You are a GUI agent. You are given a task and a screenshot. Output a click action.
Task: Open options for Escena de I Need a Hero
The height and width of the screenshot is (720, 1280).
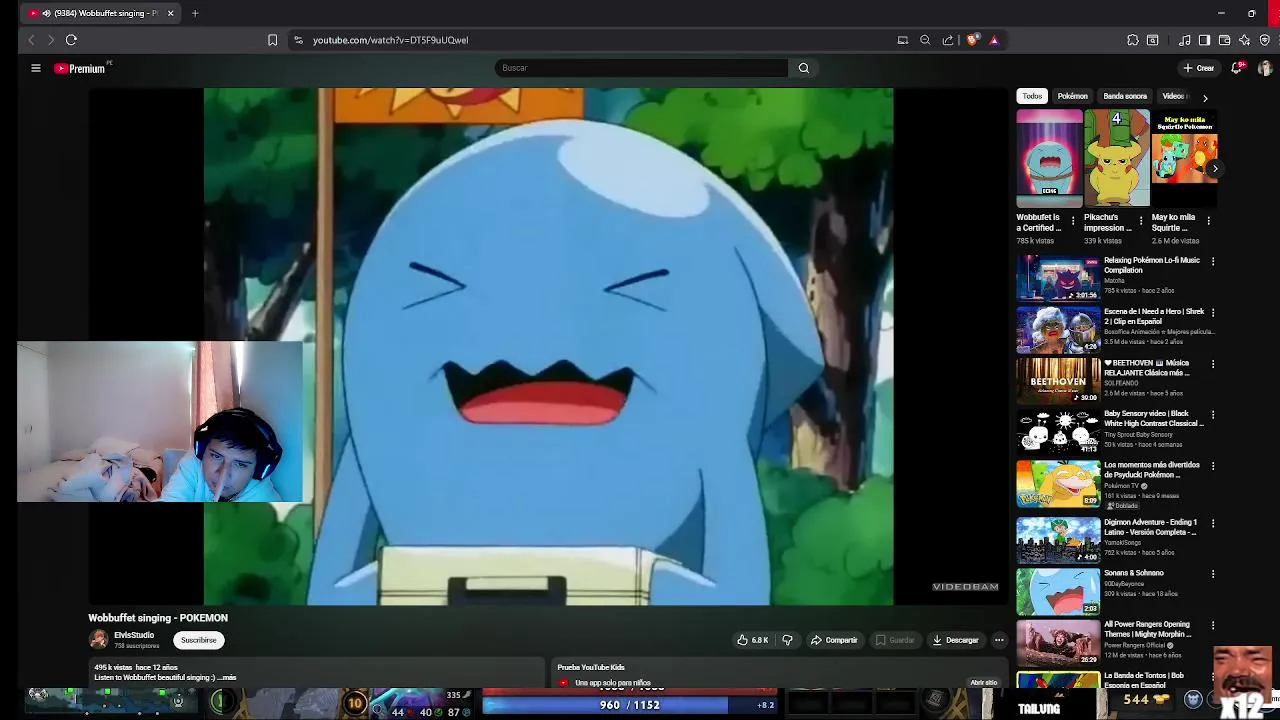point(1213,313)
